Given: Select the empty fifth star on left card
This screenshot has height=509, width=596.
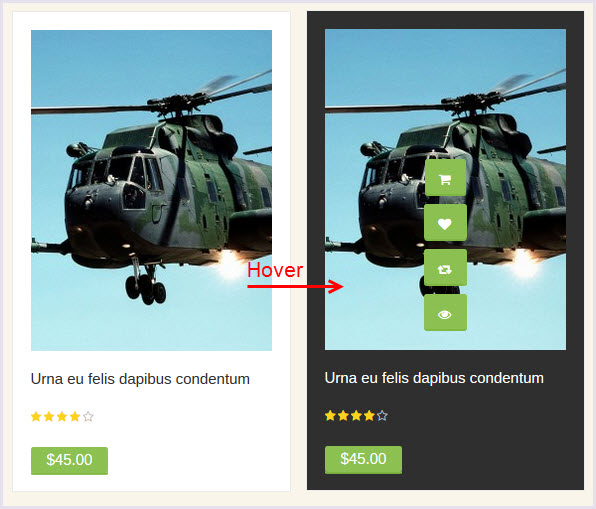Looking at the screenshot, I should 88,417.
